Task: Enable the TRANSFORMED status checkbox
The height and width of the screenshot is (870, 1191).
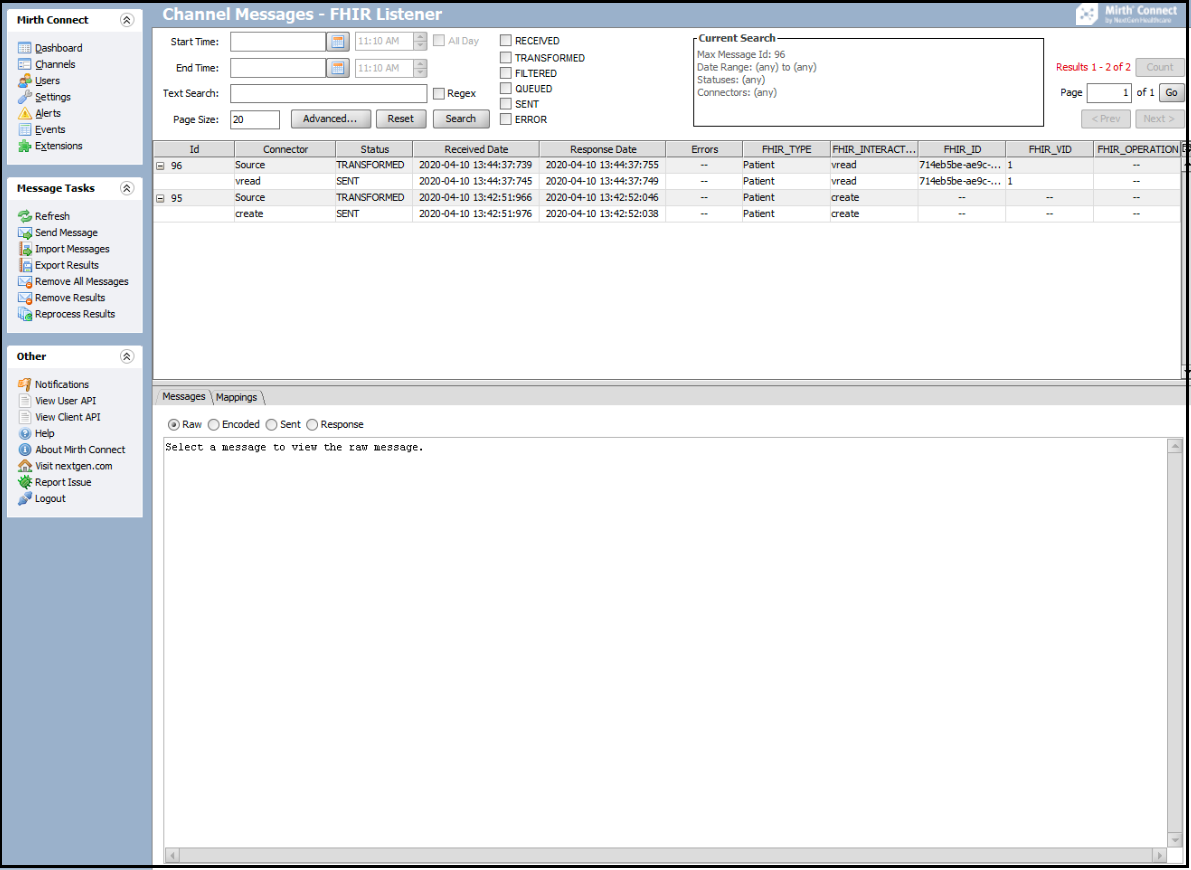Action: click(506, 58)
